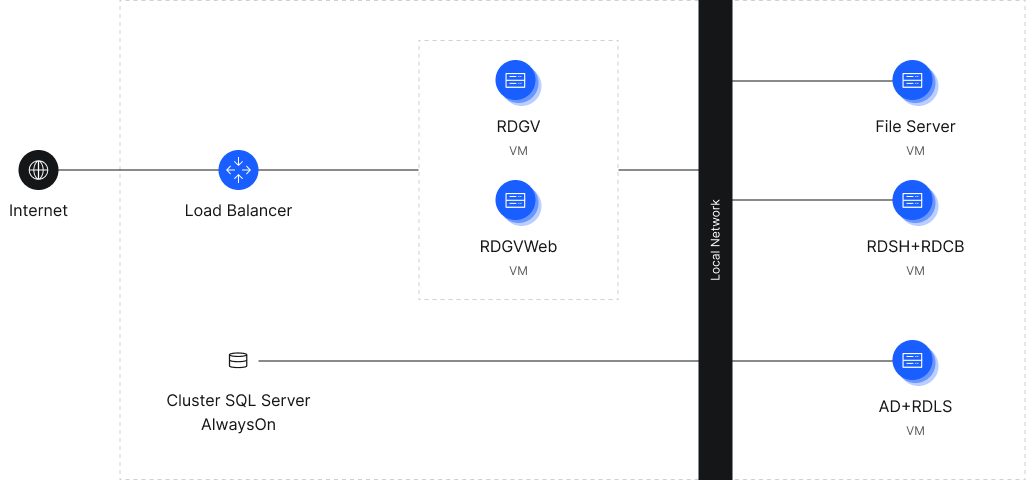Click the RDGV server icon
This screenshot has width=1026, height=480.
(x=517, y=82)
